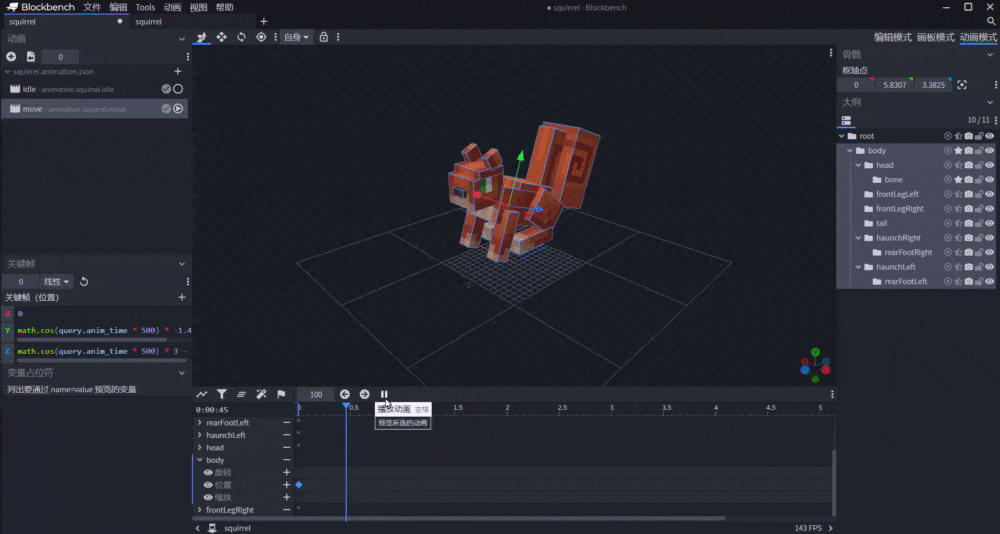Pause the animation playback
The image size is (1000, 534).
(x=384, y=394)
